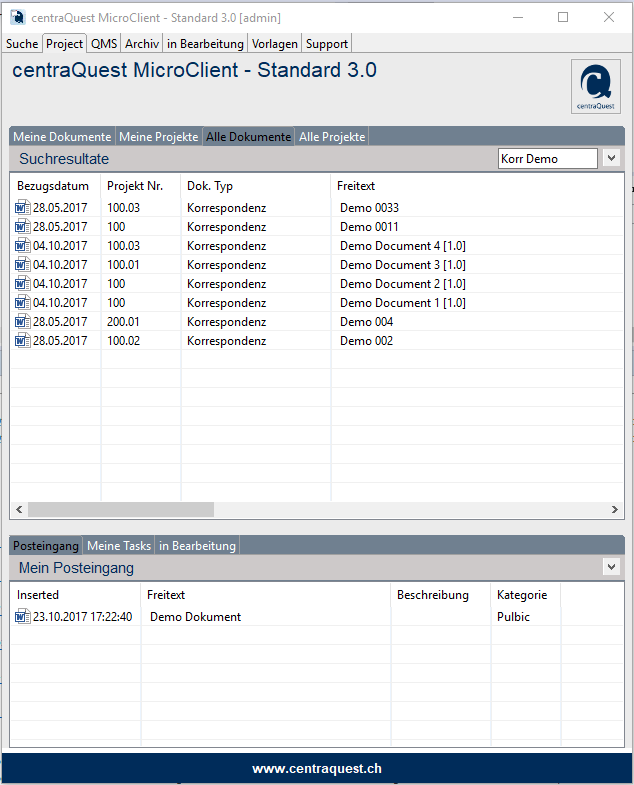Click the right scroll arrow of results
634x785 pixels.
(614, 510)
